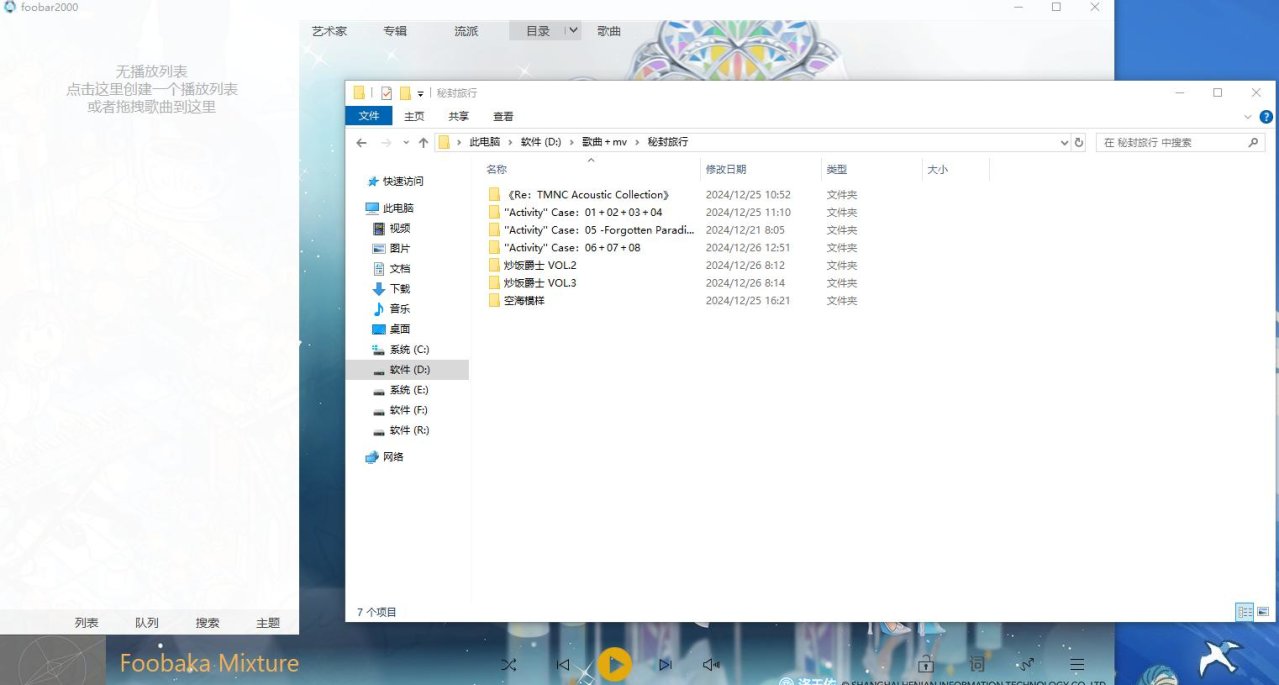1279x685 pixels.
Task: Open the recent locations dropdown arrow
Action: tap(405, 143)
